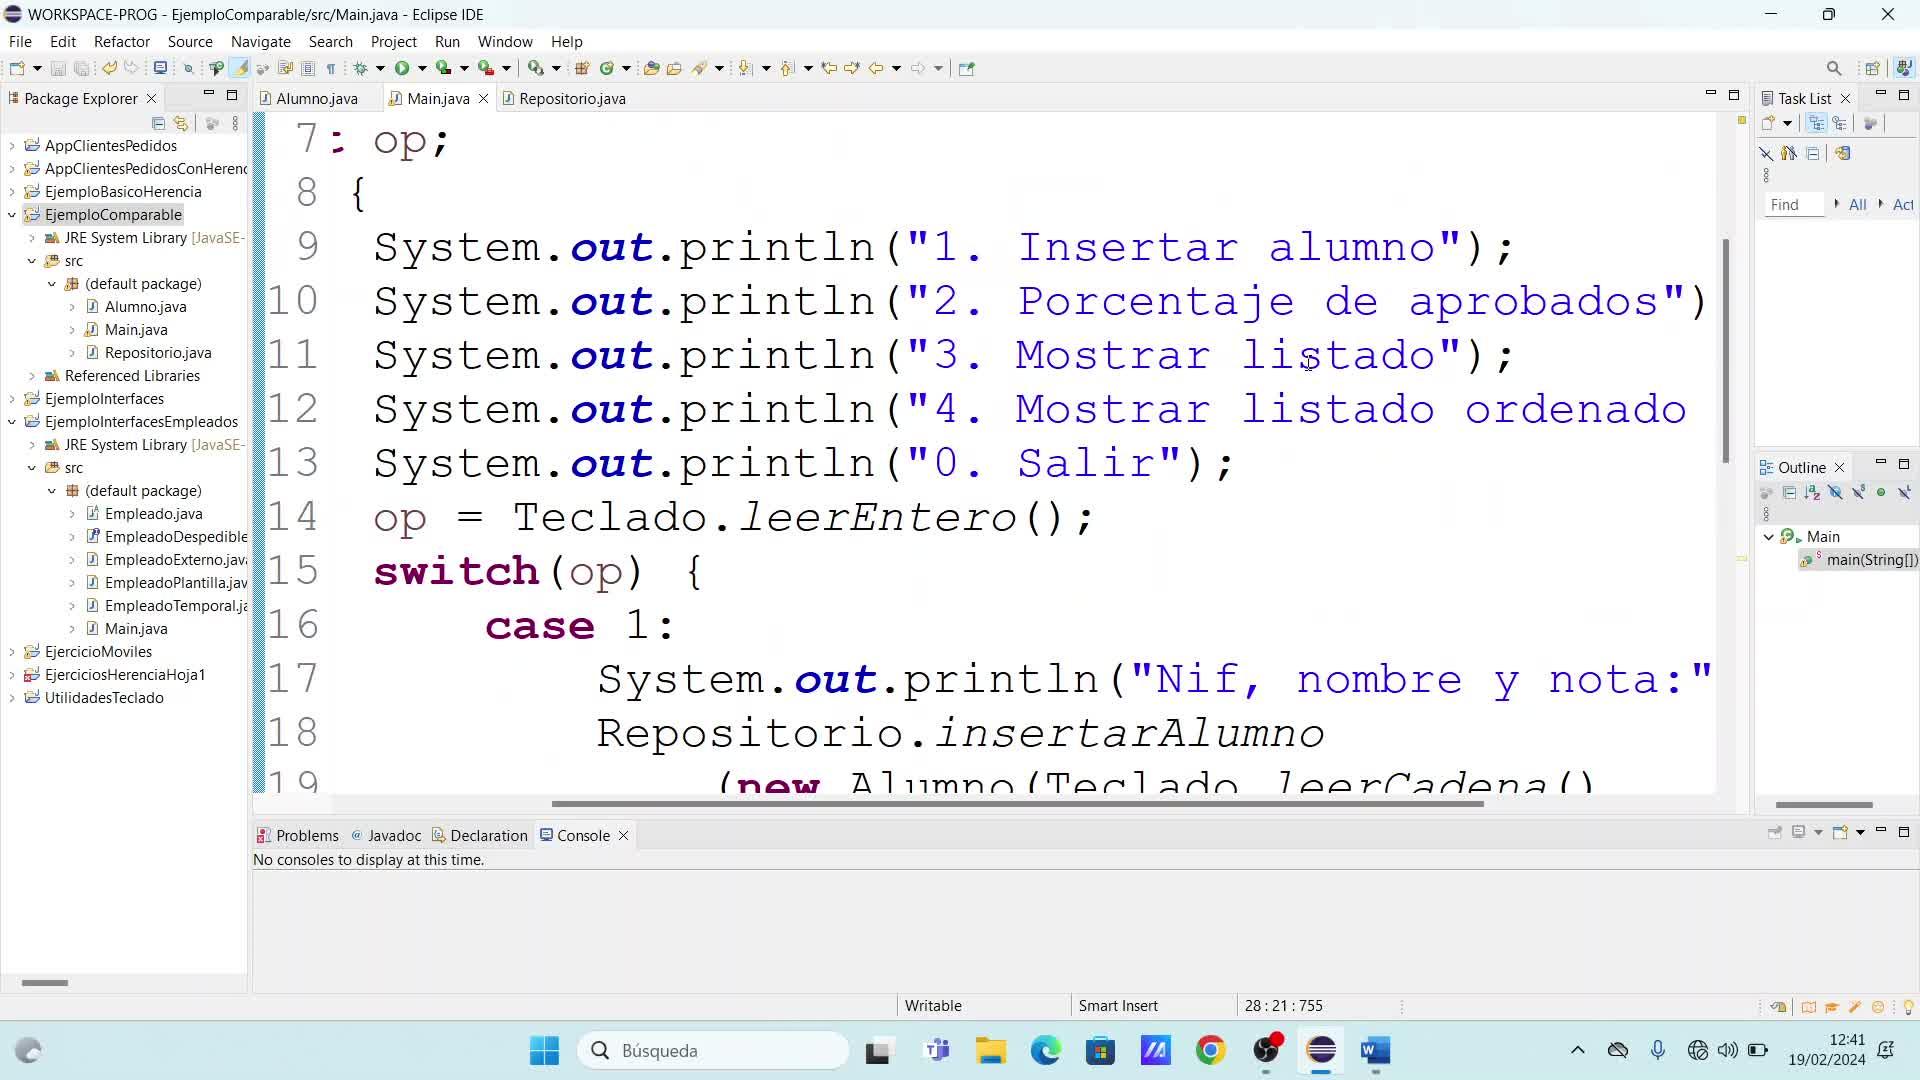Click the Save disk icon in toolbar
Screen dimensions: 1920x1080
pos(58,68)
